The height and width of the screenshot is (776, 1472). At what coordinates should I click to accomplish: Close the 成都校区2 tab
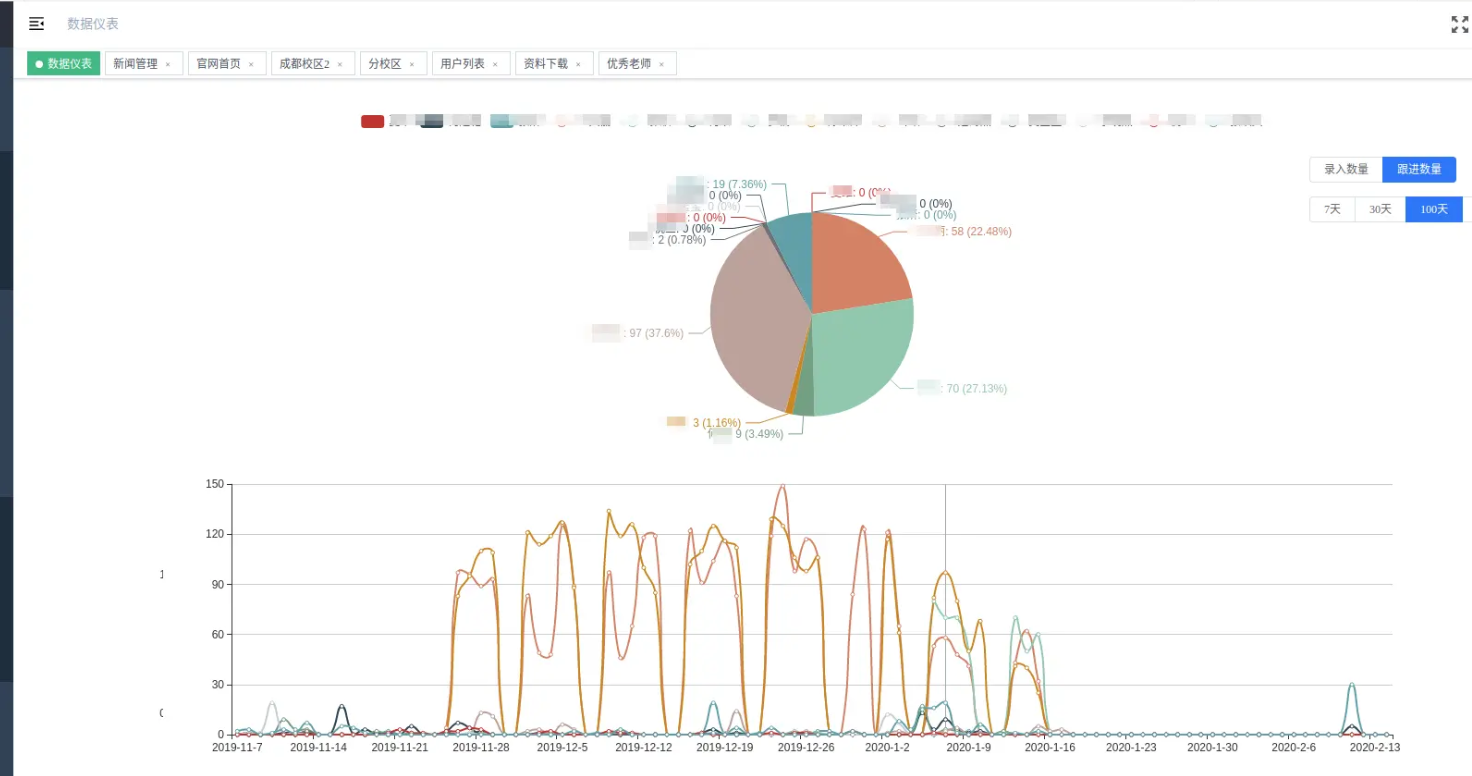[340, 65]
